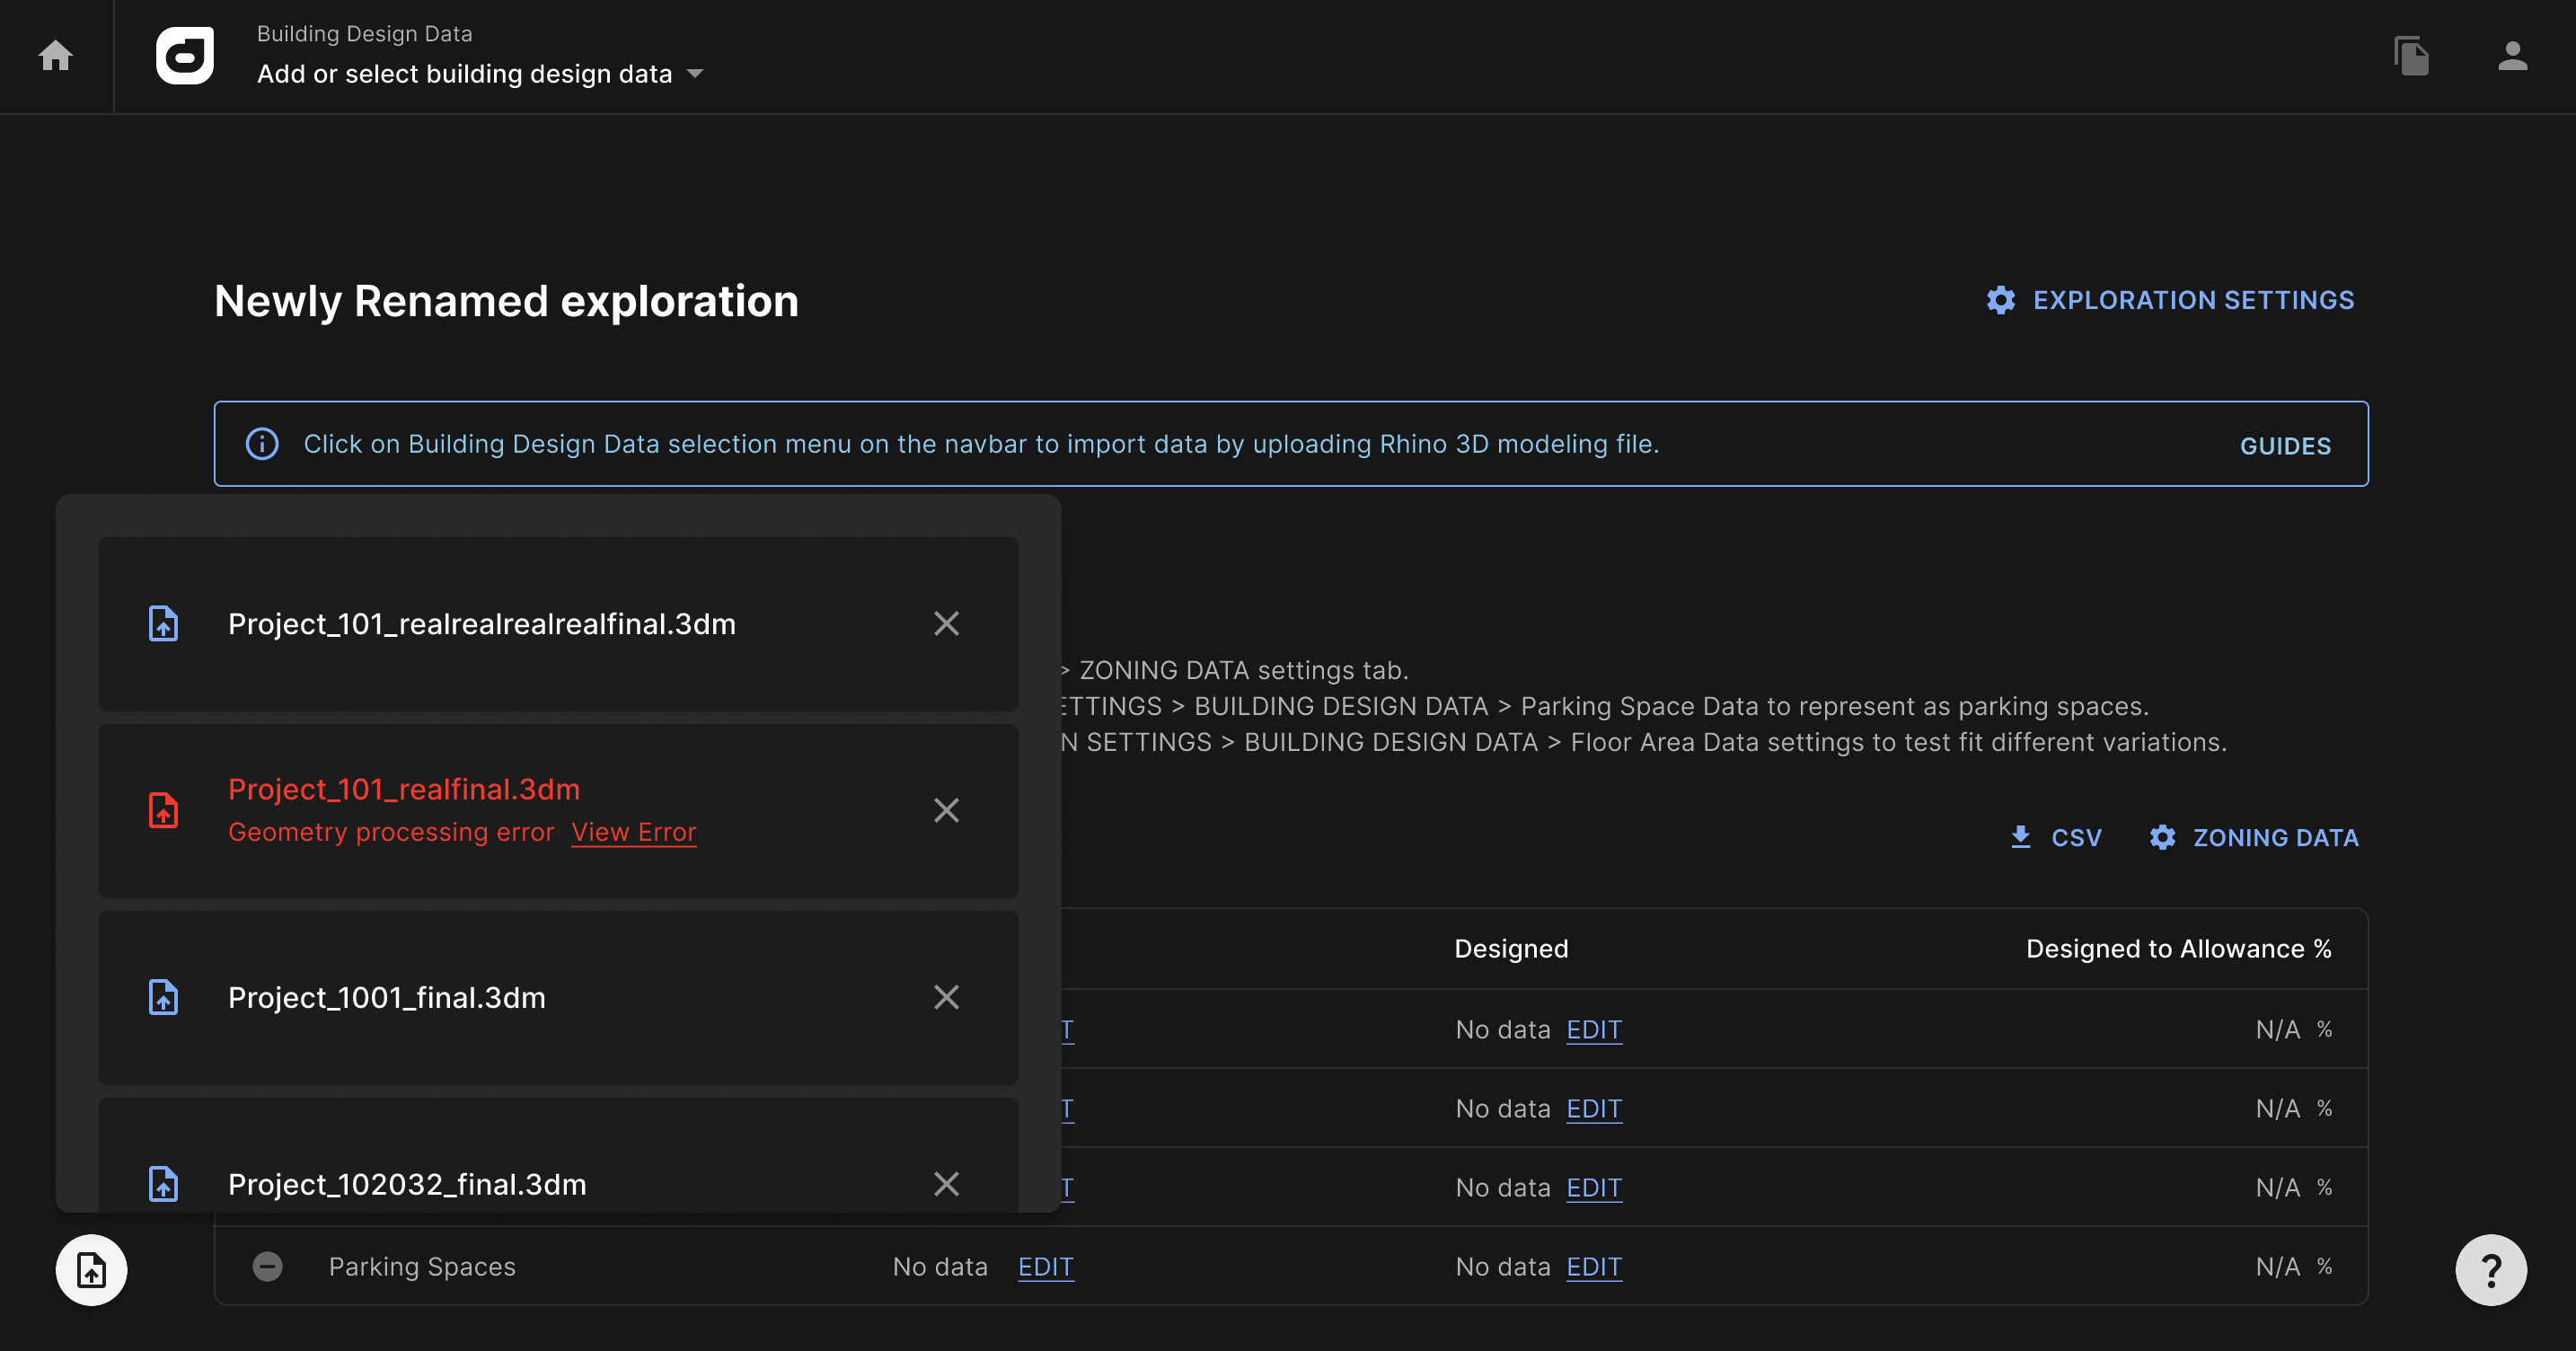Click the home icon in navbar
The height and width of the screenshot is (1351, 2576).
pos(56,56)
